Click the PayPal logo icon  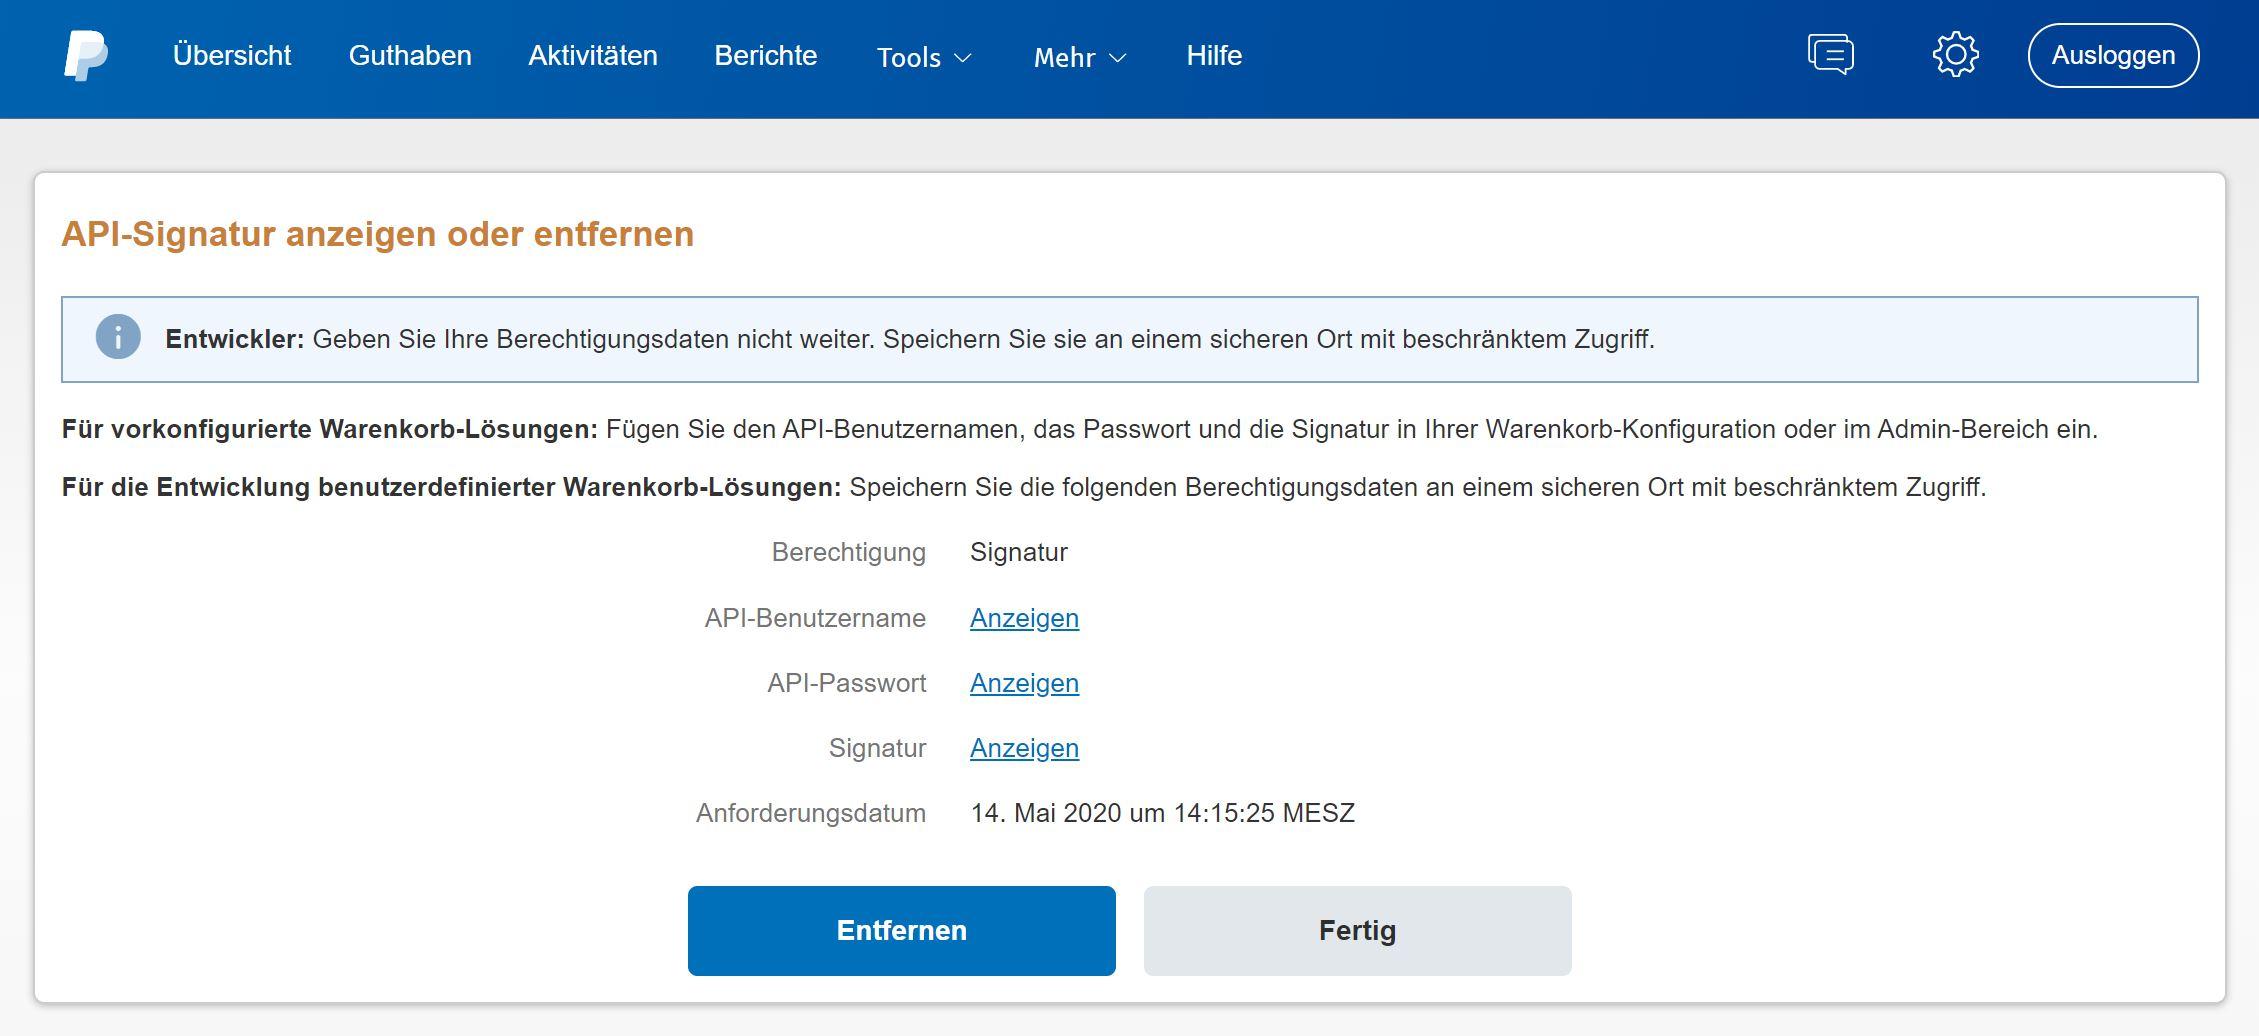click(x=86, y=56)
